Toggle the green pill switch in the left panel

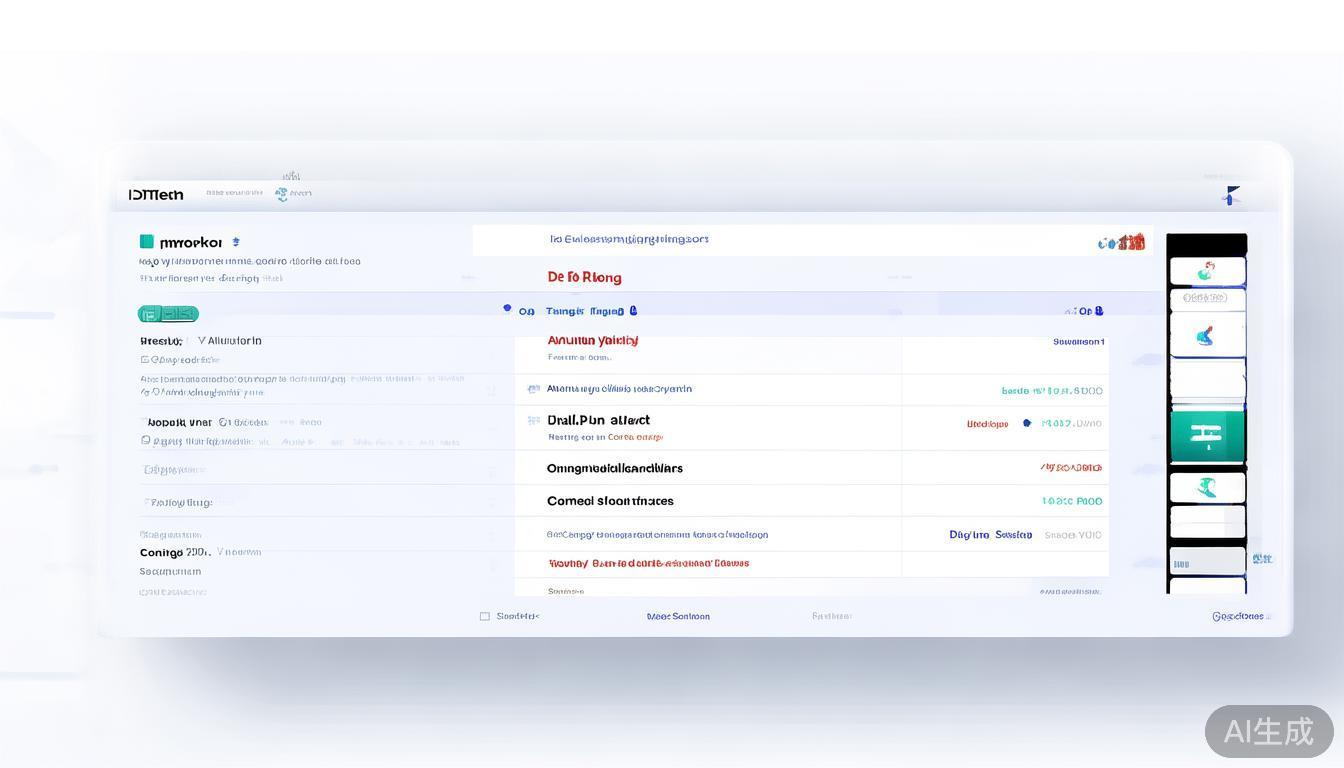pos(168,314)
